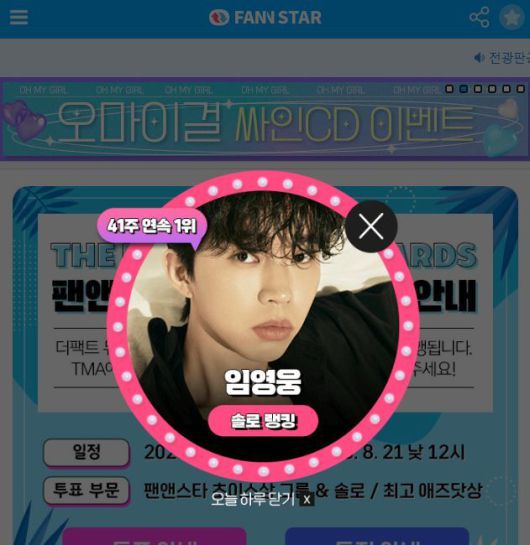Click the purple button at bottom left
Image resolution: width=530 pixels, height=545 pixels.
point(154,536)
